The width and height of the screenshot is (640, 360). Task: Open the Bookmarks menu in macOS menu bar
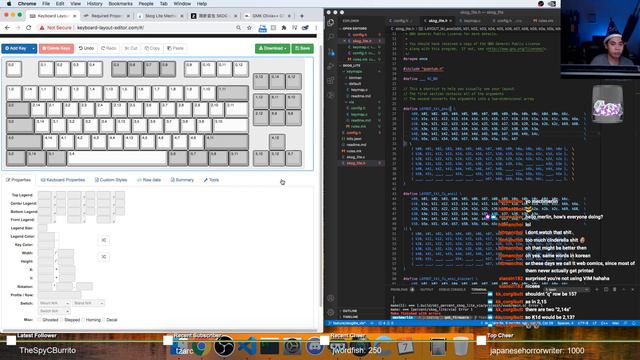coord(120,4)
